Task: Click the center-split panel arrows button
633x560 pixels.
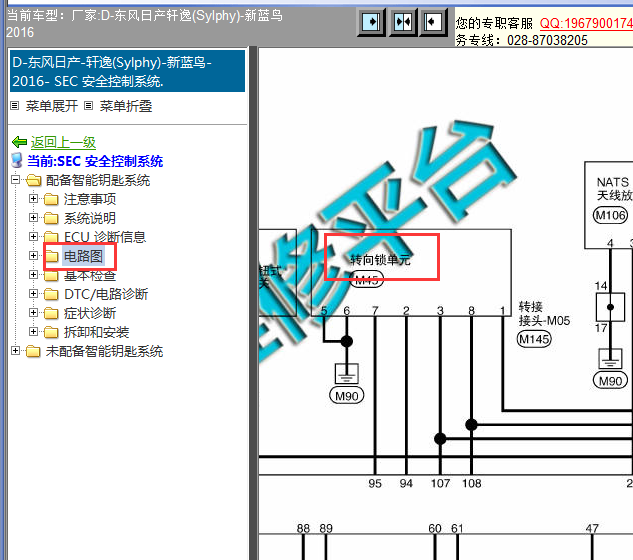Action: [x=402, y=22]
